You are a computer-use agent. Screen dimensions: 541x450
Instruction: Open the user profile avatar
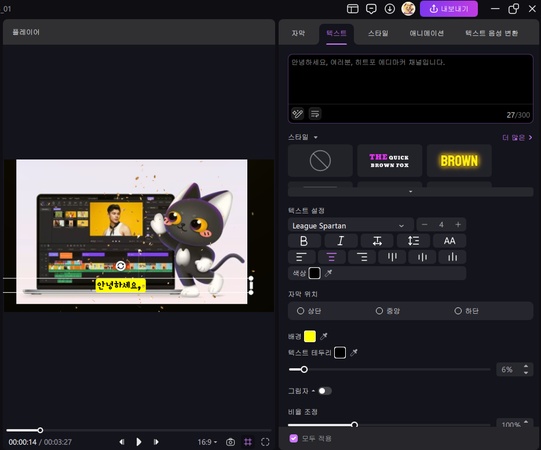(x=408, y=9)
